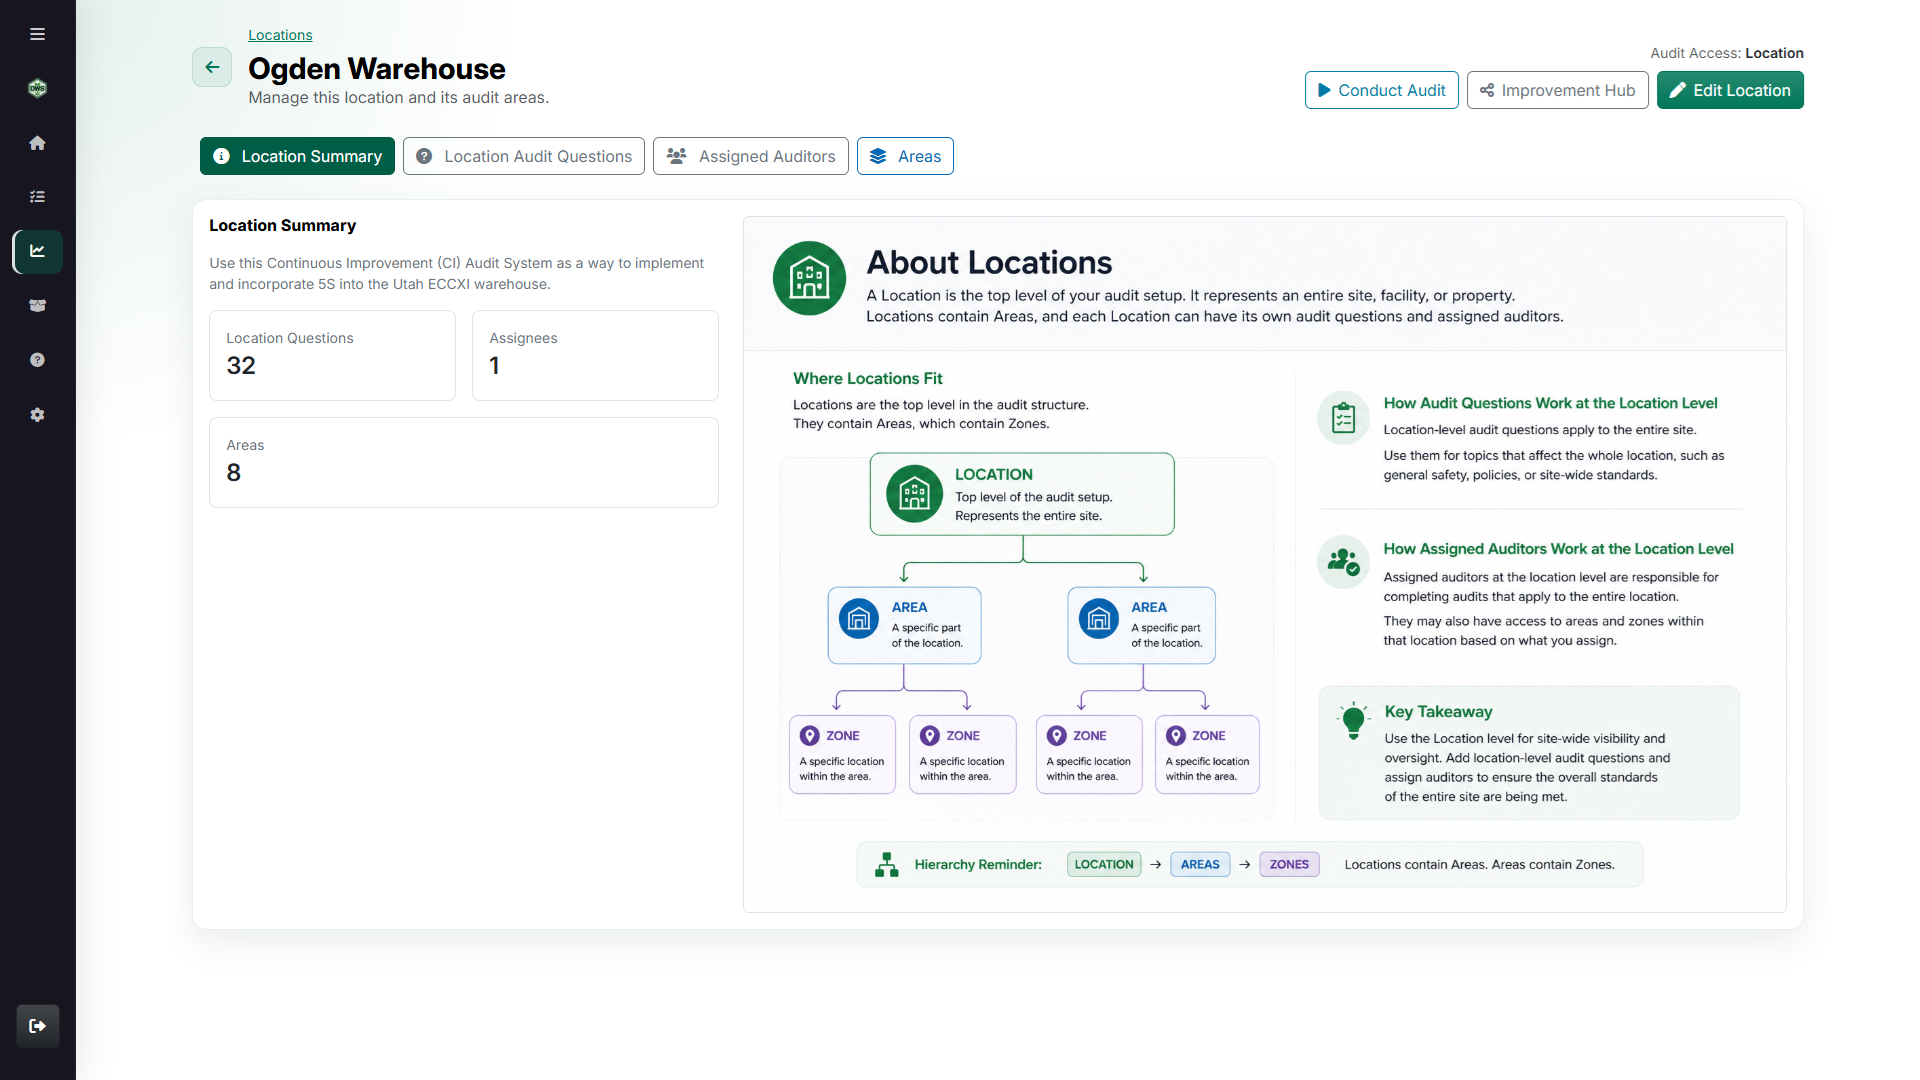This screenshot has height=1080, width=1920.
Task: Click the Location Questions 32 card
Action: pyautogui.click(x=332, y=355)
